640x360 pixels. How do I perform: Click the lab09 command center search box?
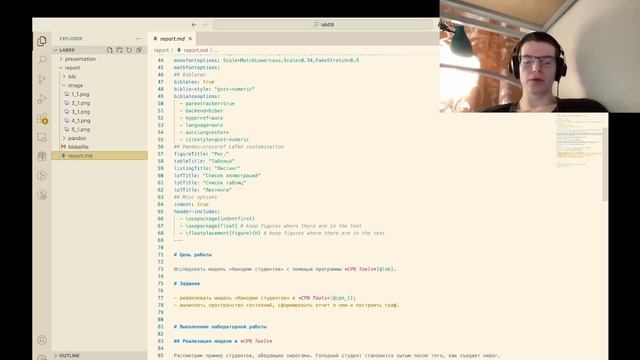[x=323, y=24]
